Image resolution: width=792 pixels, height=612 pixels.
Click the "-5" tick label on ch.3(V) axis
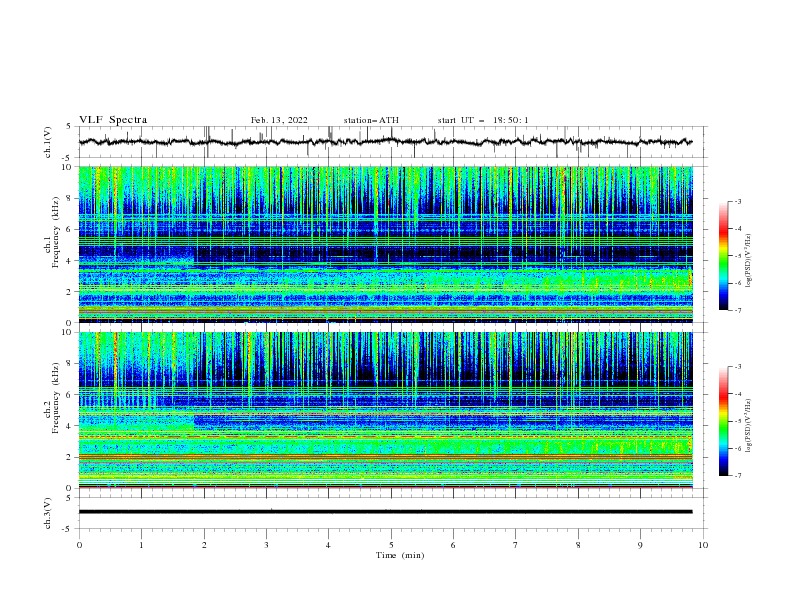point(68,529)
